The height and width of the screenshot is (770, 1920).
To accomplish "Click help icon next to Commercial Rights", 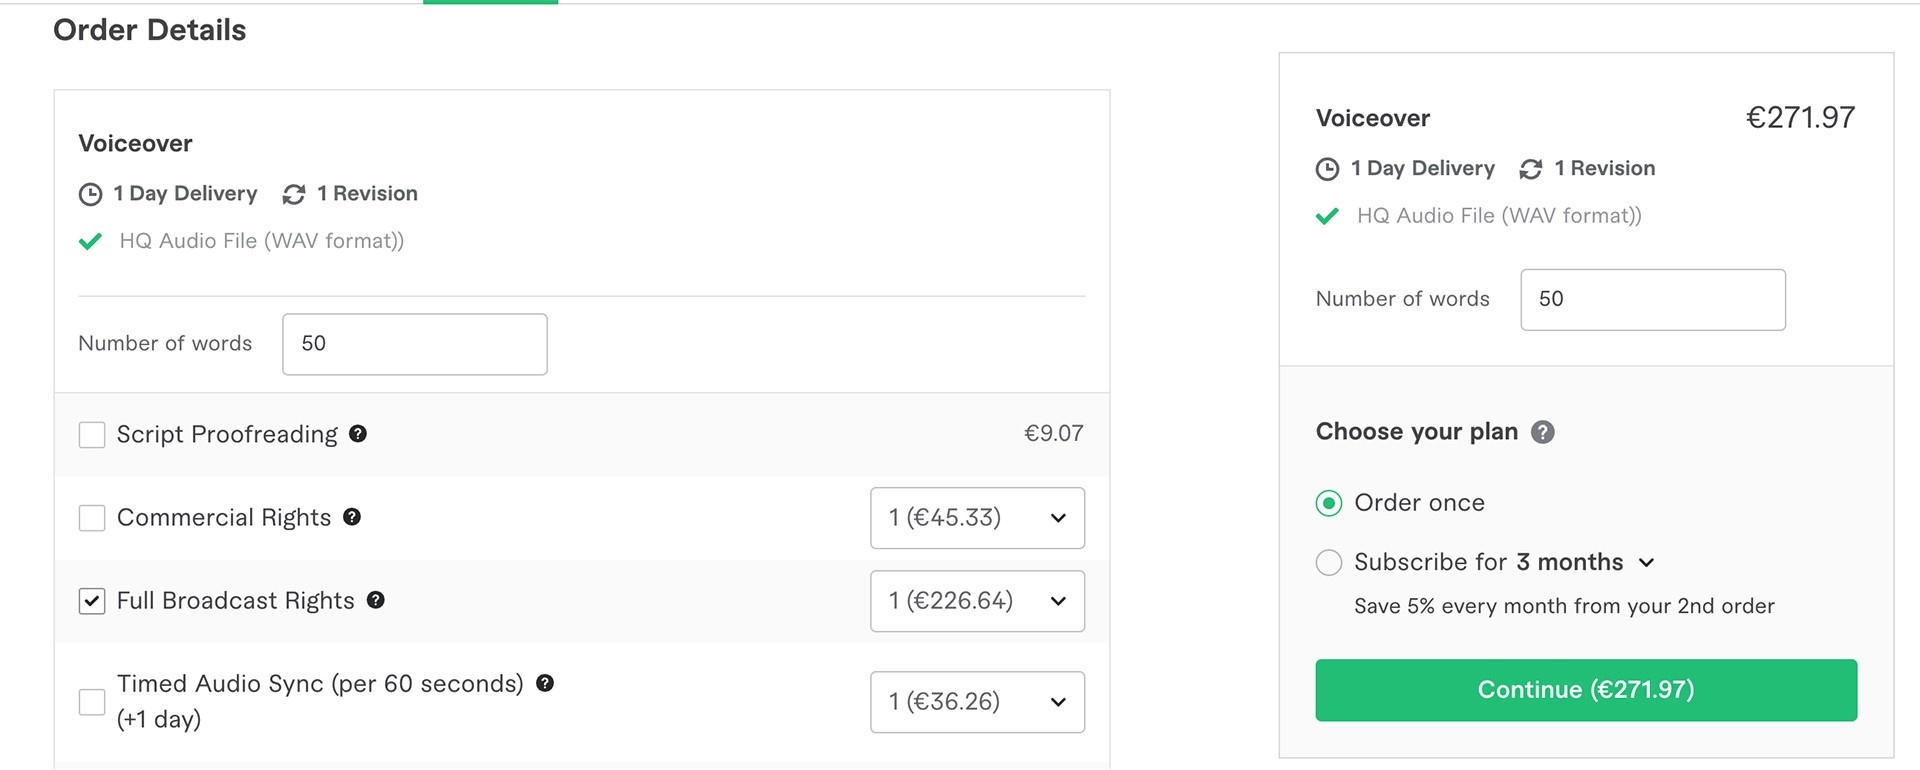I will coord(352,517).
